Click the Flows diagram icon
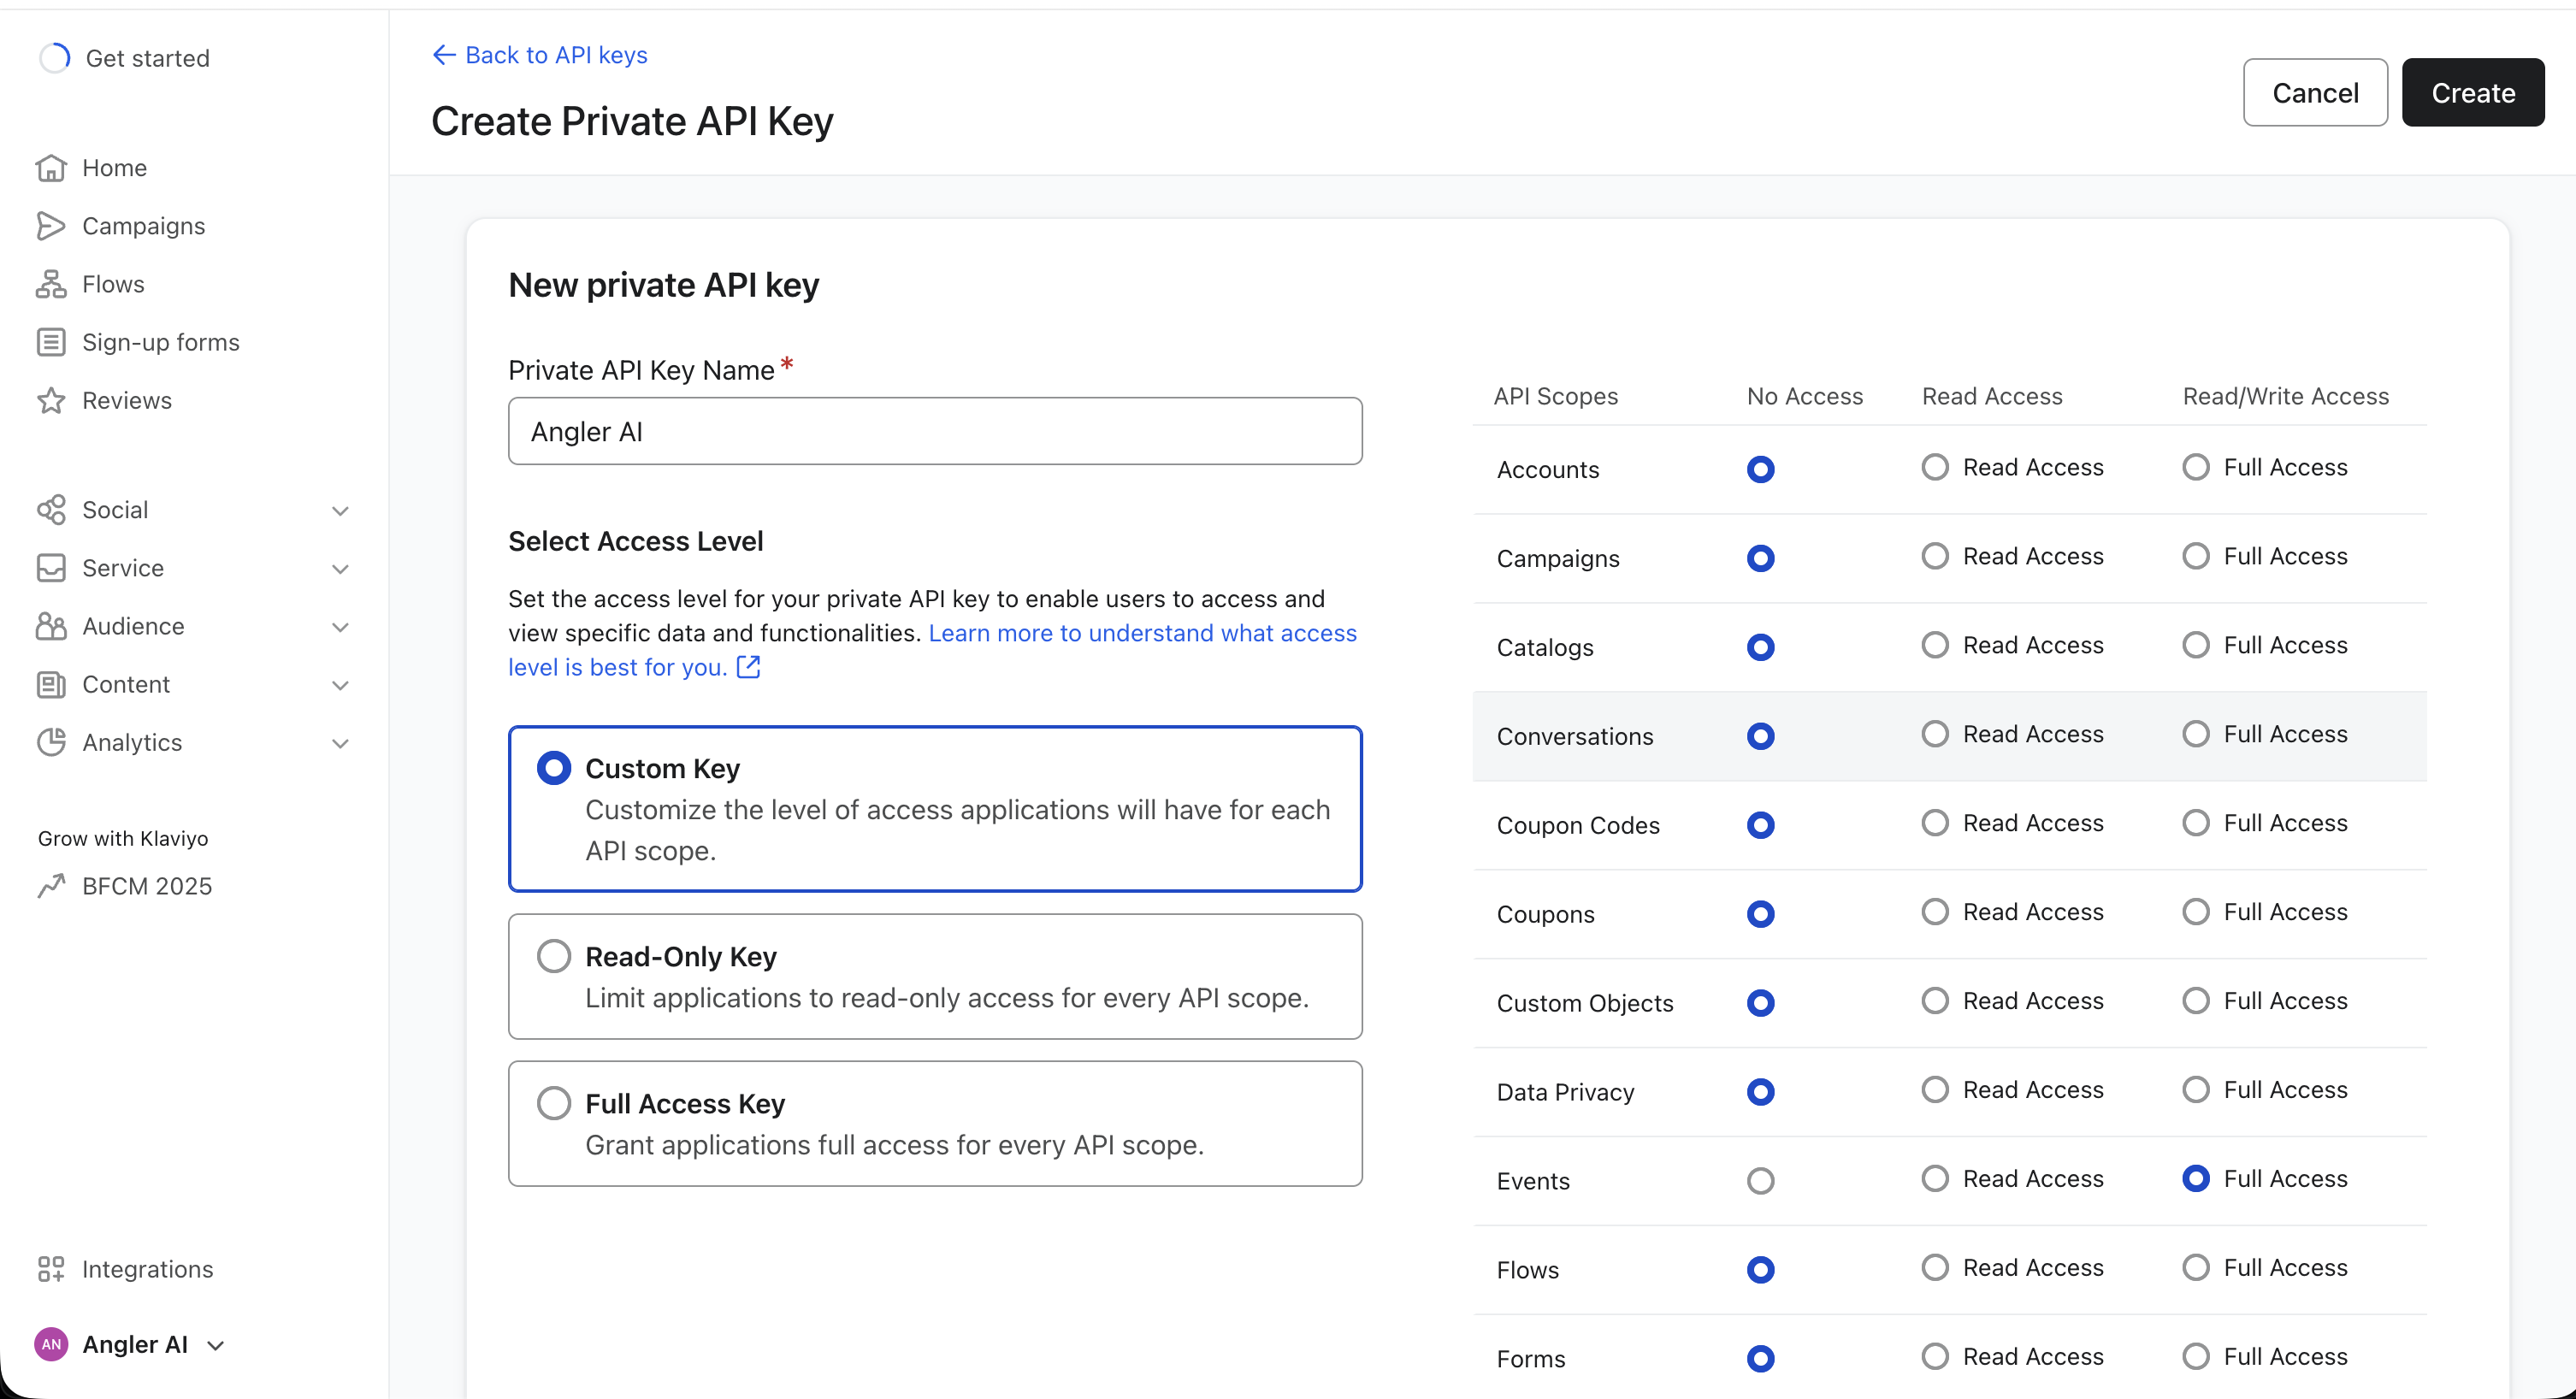Screen dimensions: 2576x1399 pos(51,284)
